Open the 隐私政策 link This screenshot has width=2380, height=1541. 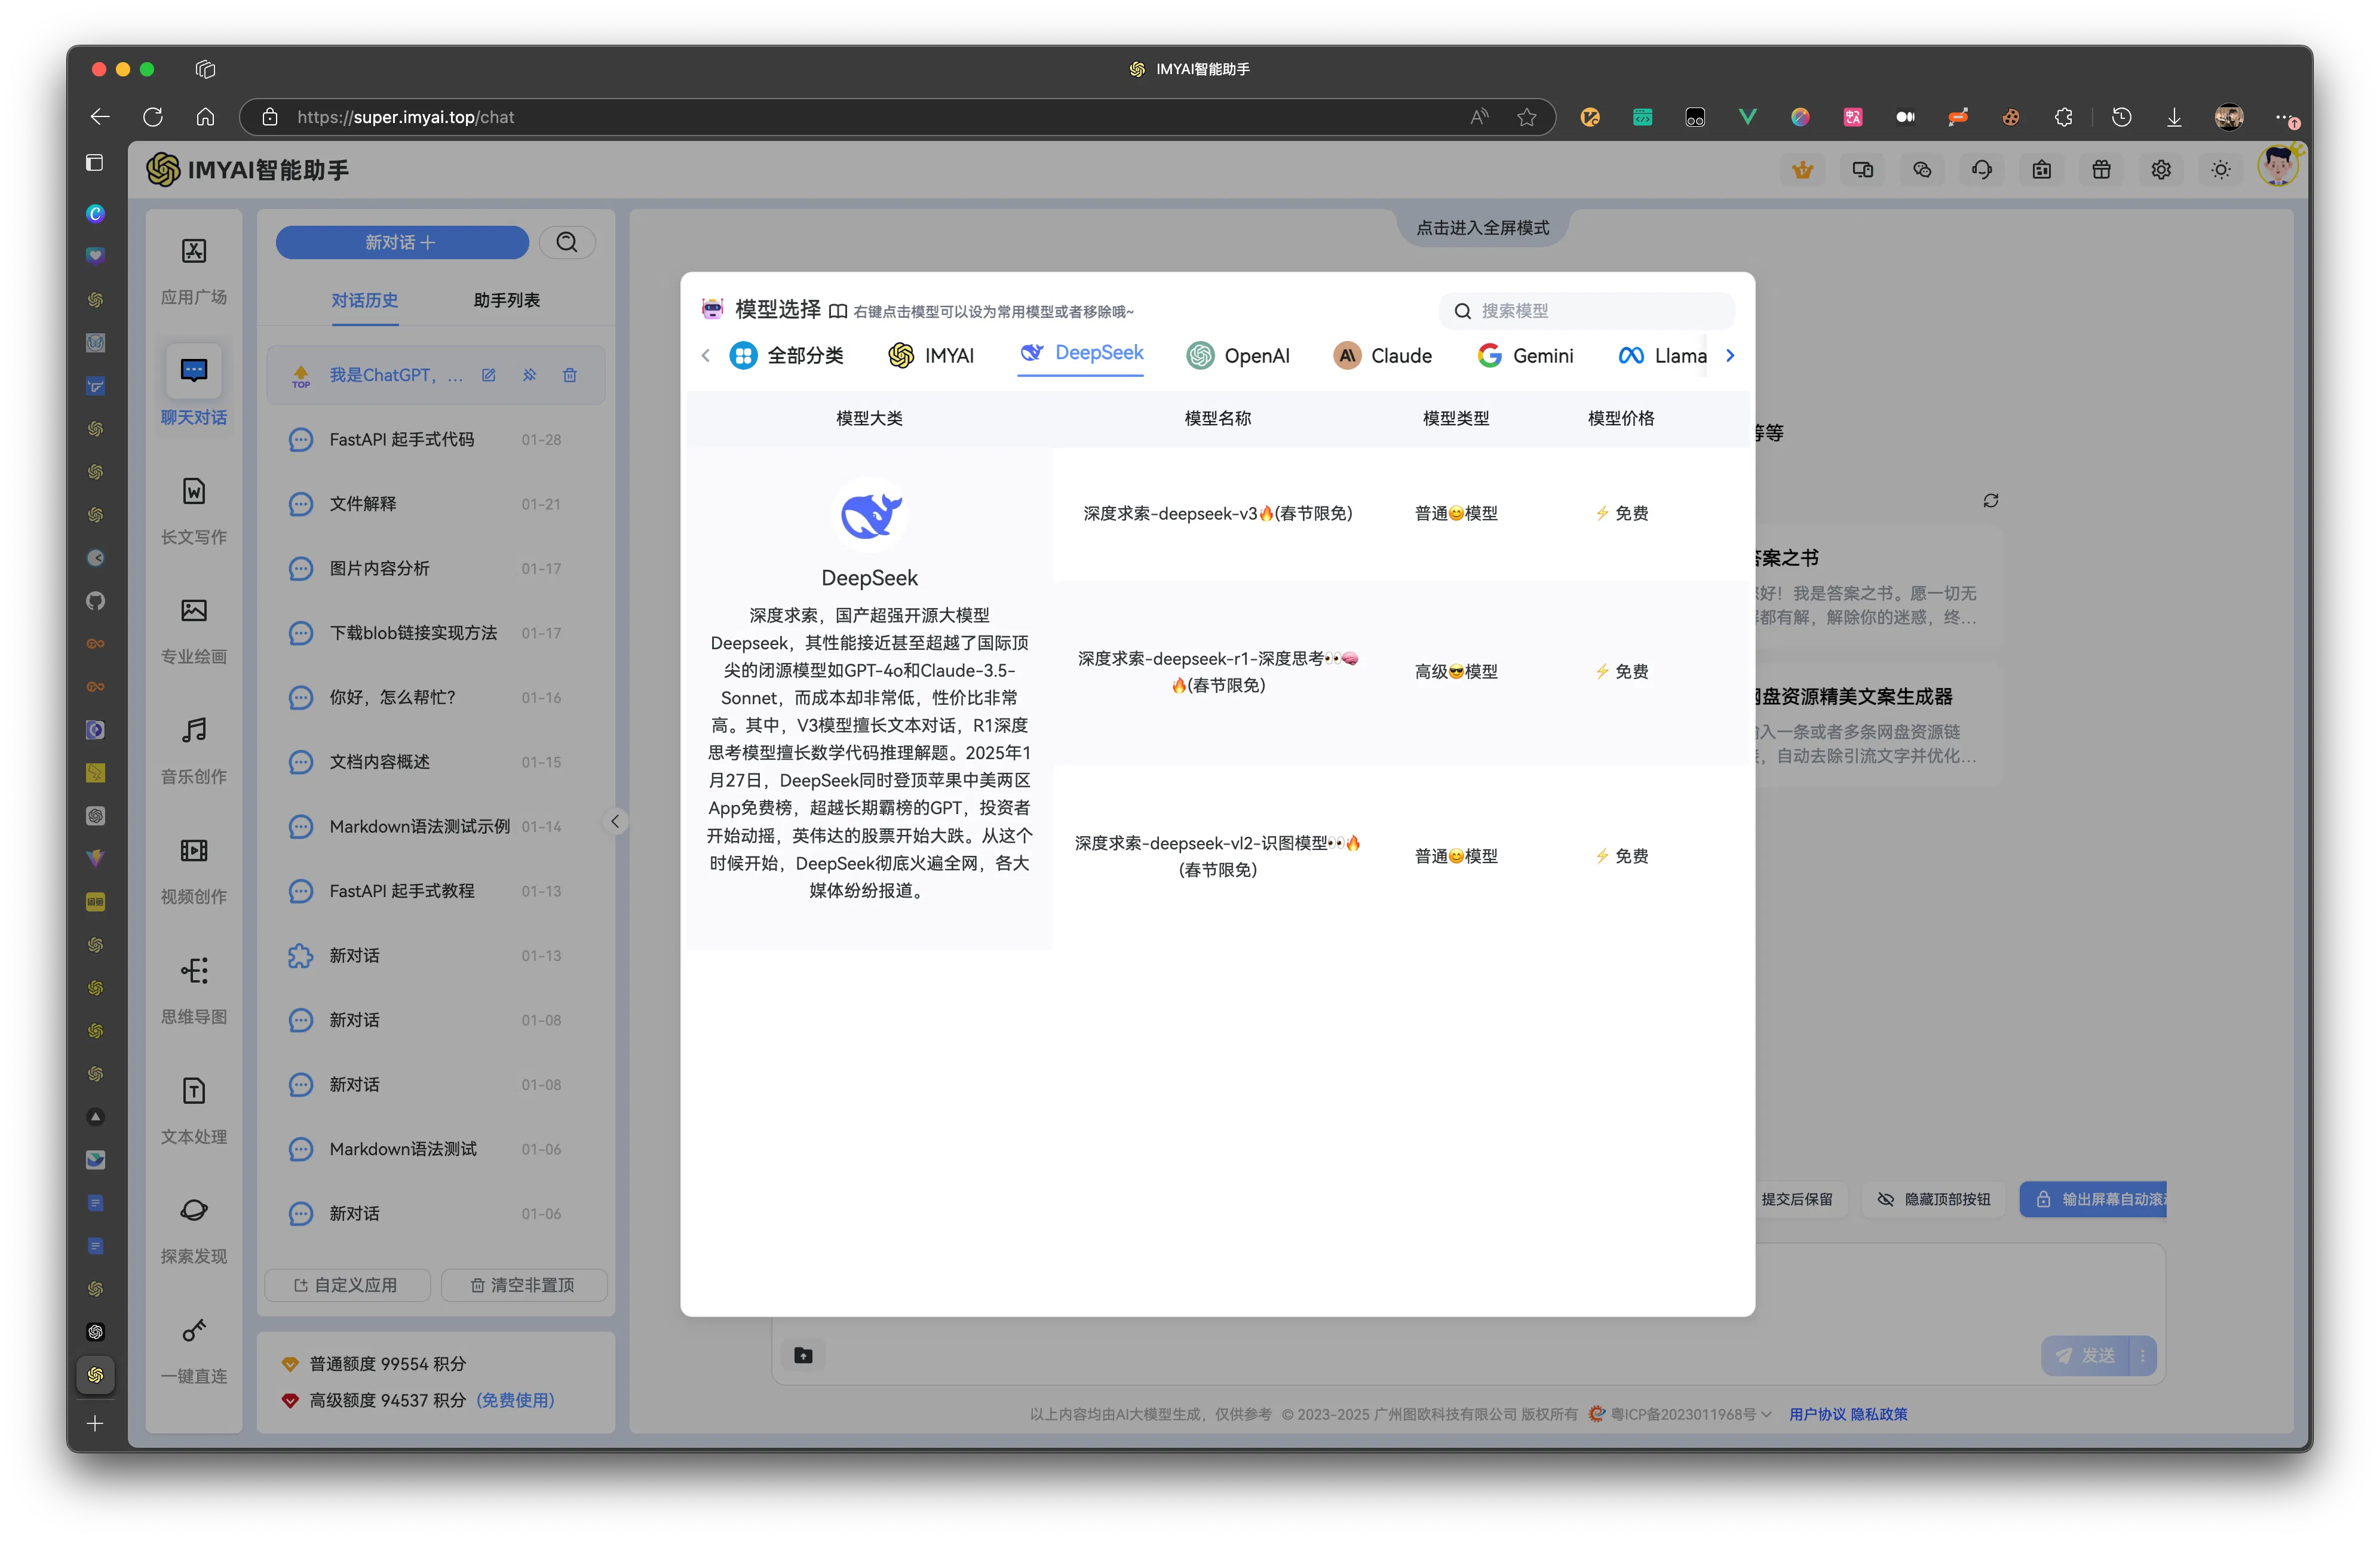click(1879, 1414)
